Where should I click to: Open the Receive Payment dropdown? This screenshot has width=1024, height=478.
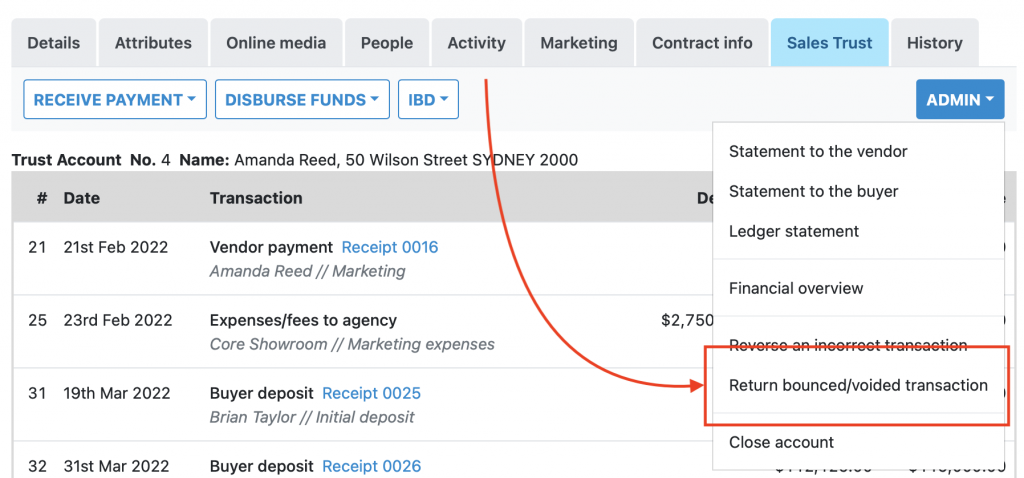point(114,100)
